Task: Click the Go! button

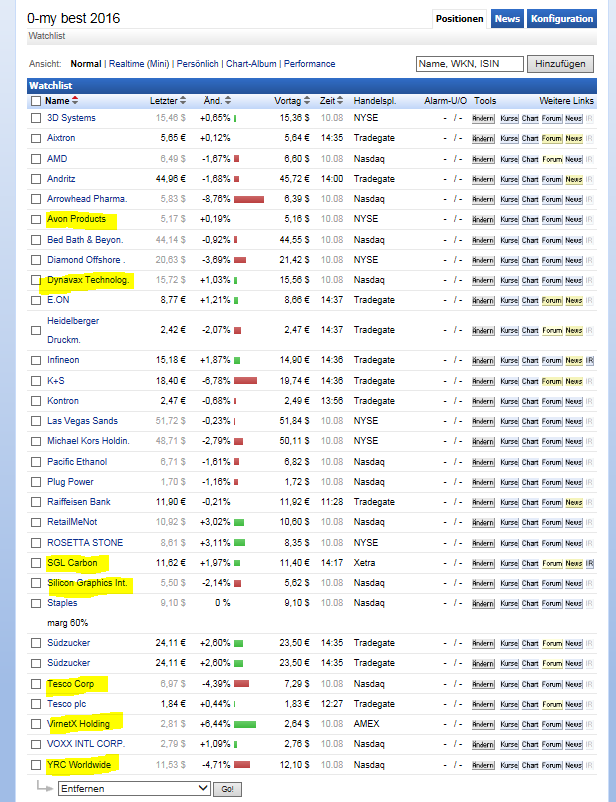Action: click(227, 789)
